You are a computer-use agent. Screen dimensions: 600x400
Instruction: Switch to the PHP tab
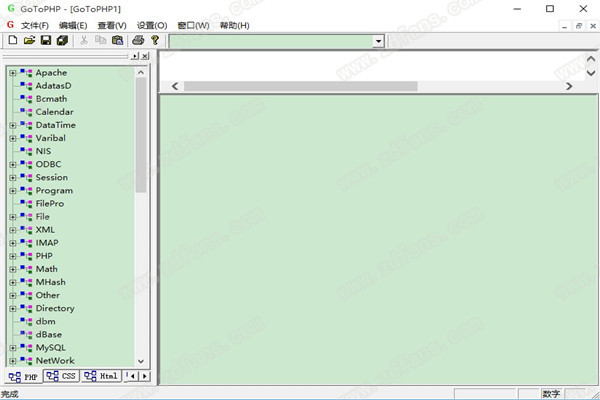click(23, 377)
